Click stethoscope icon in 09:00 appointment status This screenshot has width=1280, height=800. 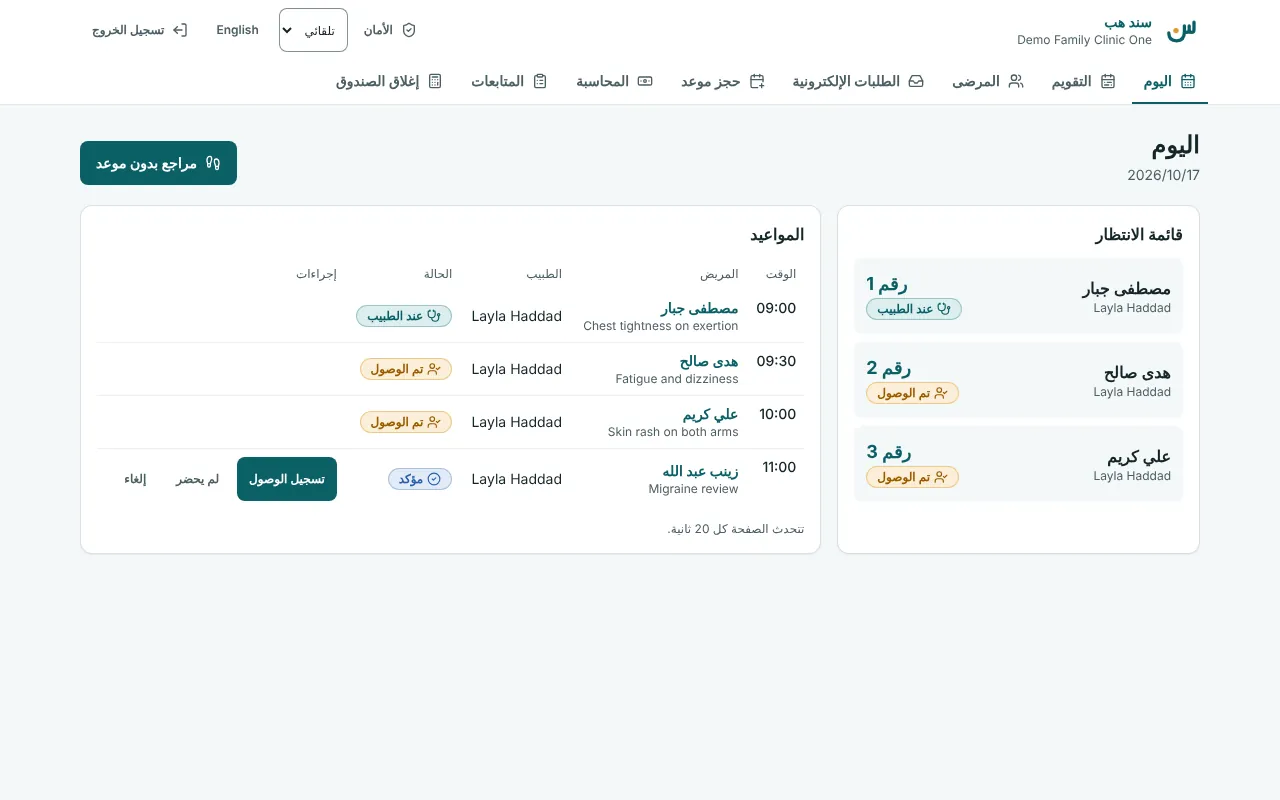[x=434, y=316]
